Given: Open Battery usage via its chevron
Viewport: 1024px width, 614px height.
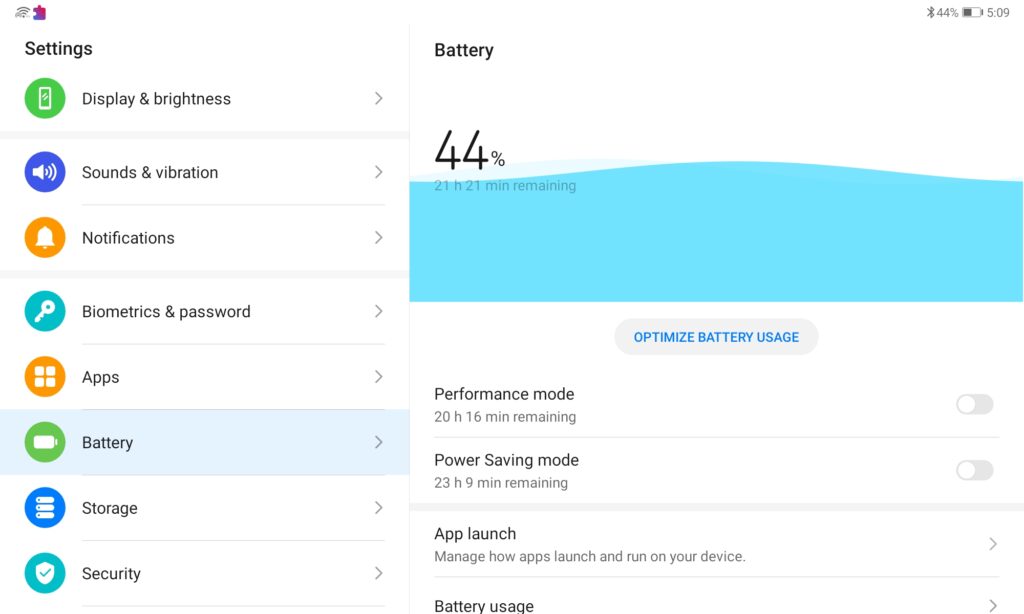Looking at the screenshot, I should coord(993,605).
